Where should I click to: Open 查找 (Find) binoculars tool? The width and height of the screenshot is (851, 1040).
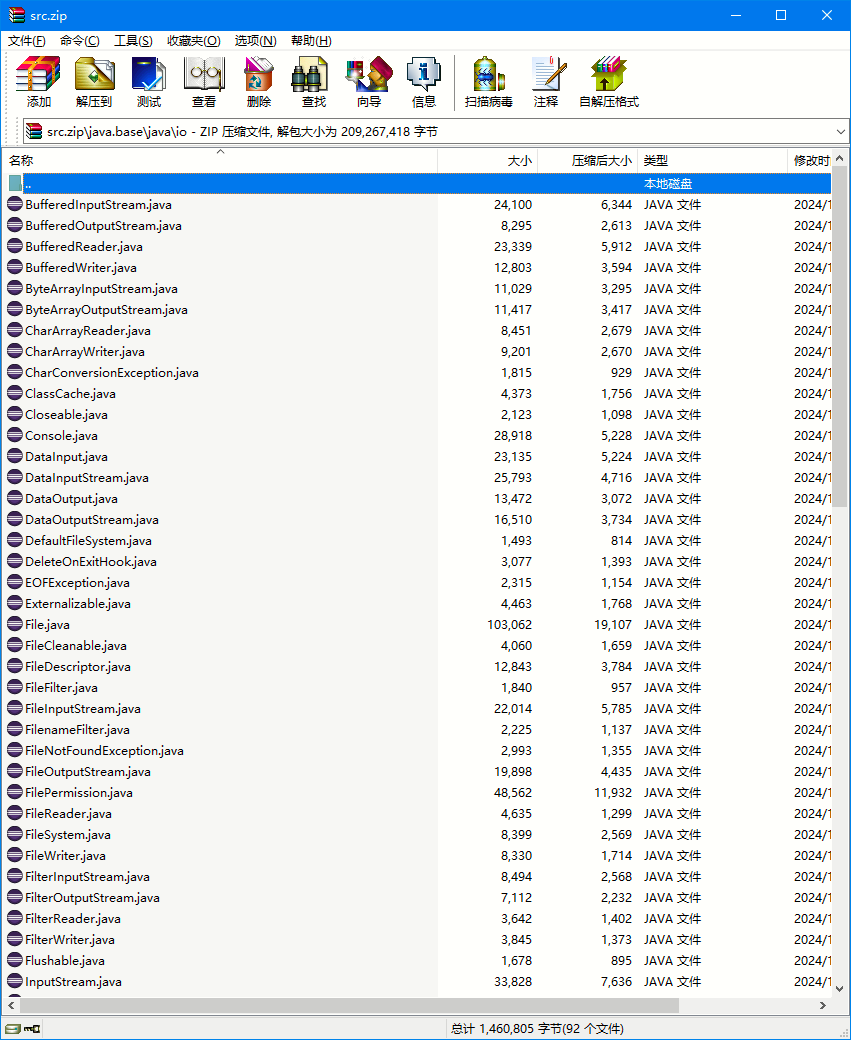click(x=314, y=82)
